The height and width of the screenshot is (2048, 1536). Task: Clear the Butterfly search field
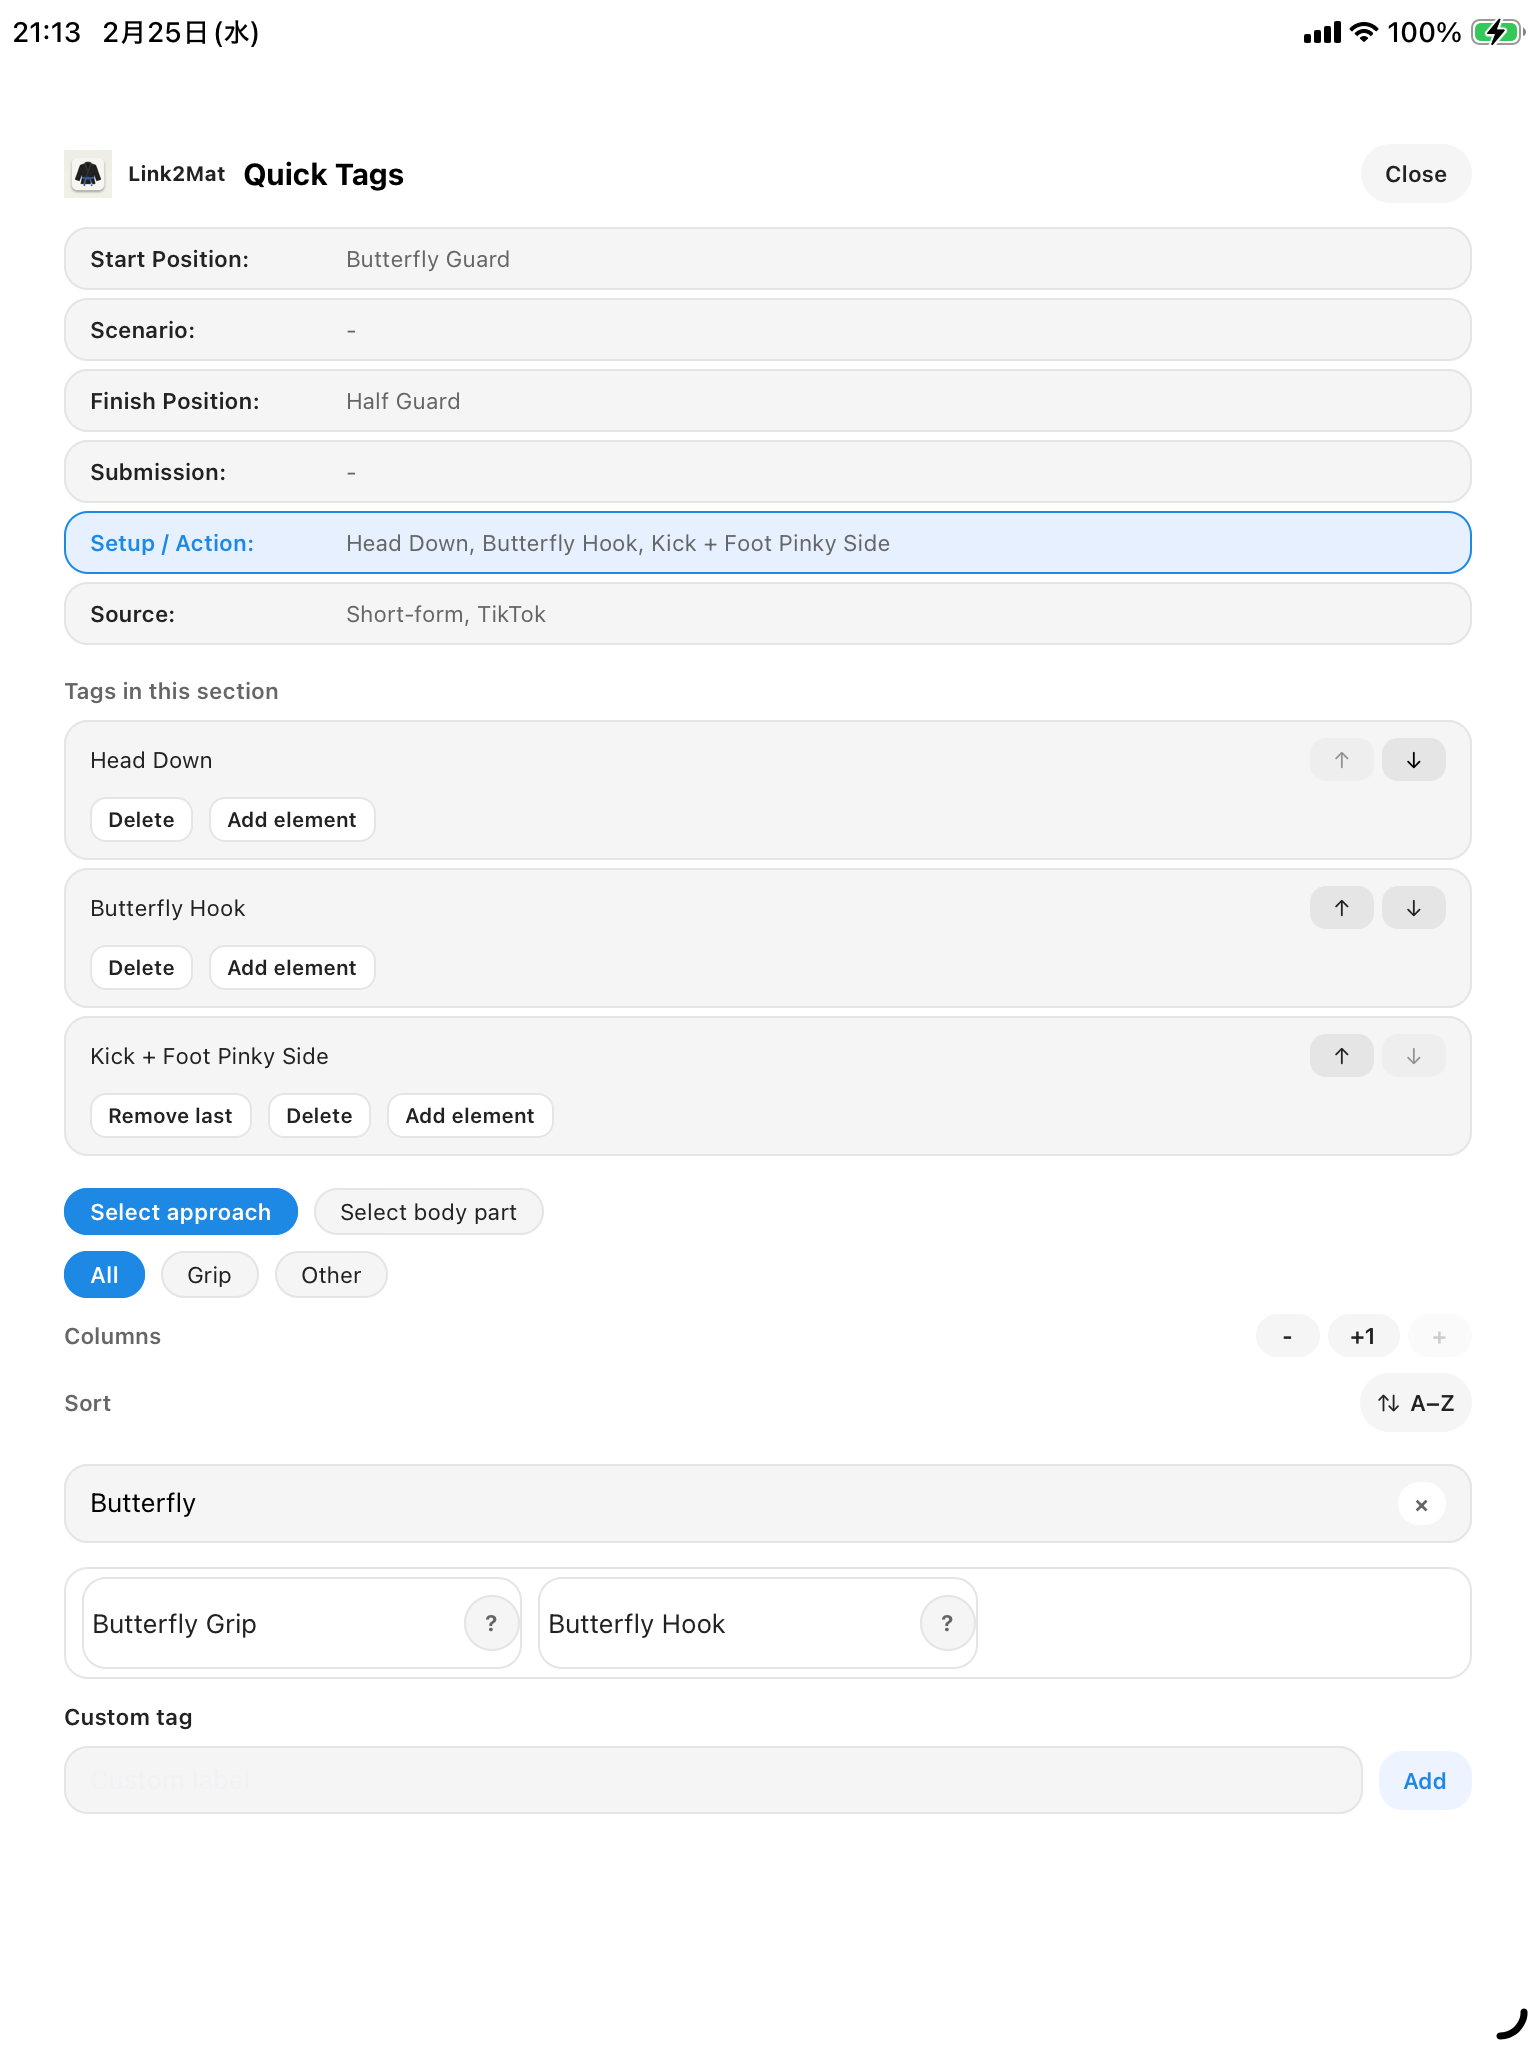1421,1504
